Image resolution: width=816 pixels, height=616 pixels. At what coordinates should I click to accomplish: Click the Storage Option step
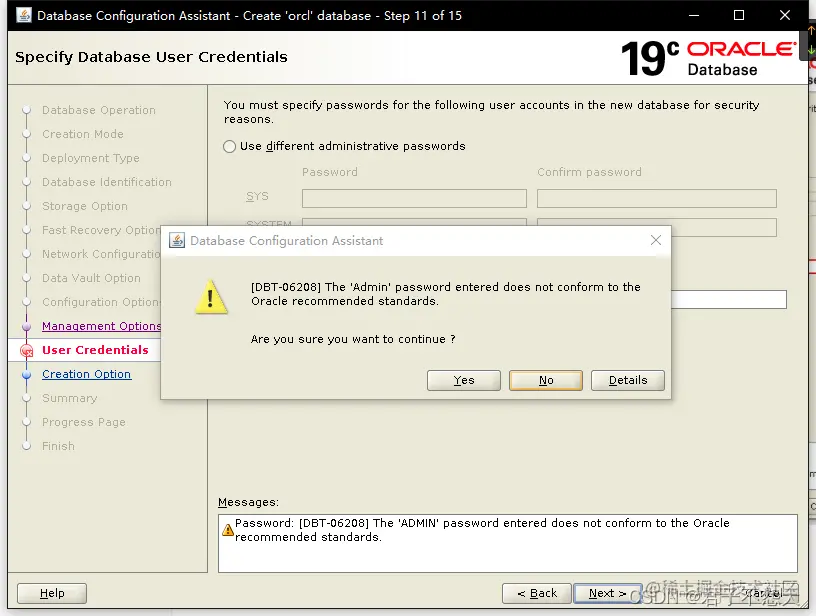85,206
